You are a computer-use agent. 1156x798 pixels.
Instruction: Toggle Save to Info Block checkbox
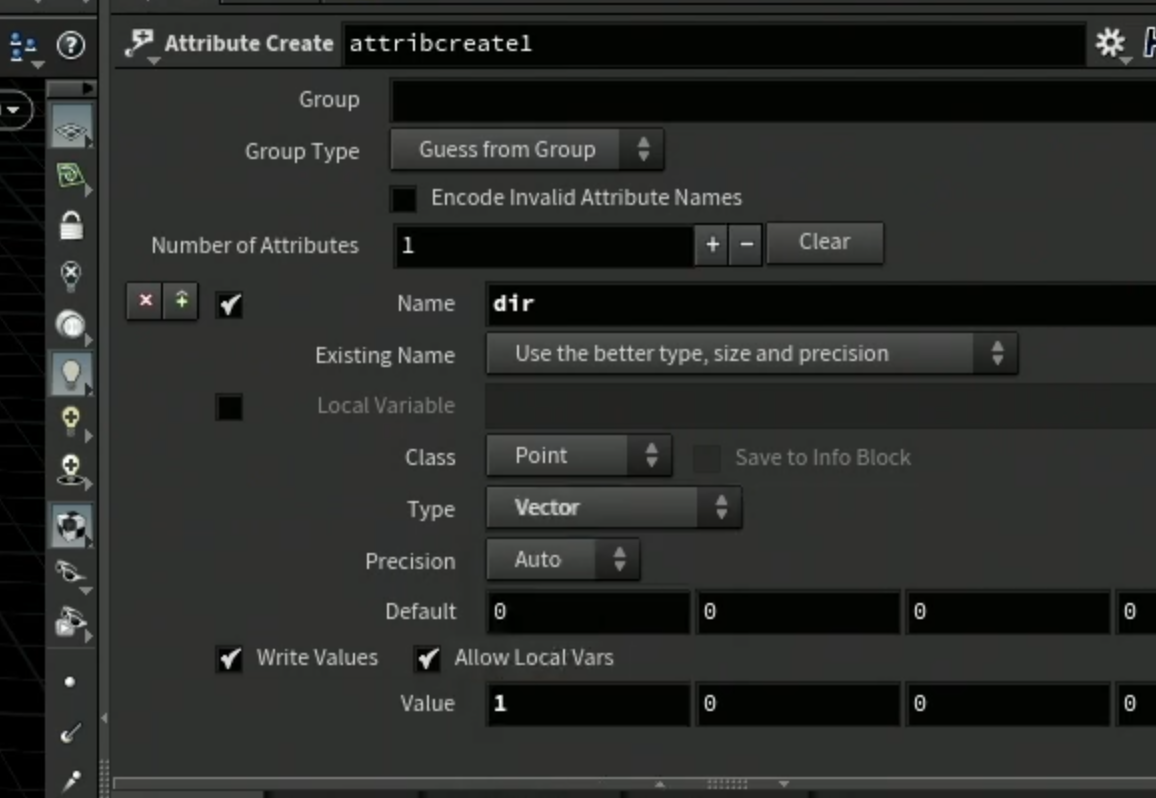pyautogui.click(x=706, y=458)
